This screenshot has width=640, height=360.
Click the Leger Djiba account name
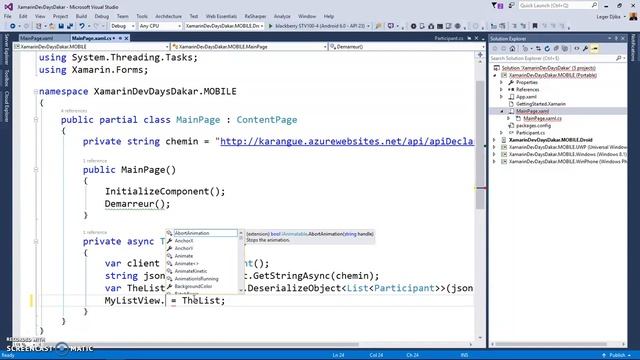coord(608,17)
